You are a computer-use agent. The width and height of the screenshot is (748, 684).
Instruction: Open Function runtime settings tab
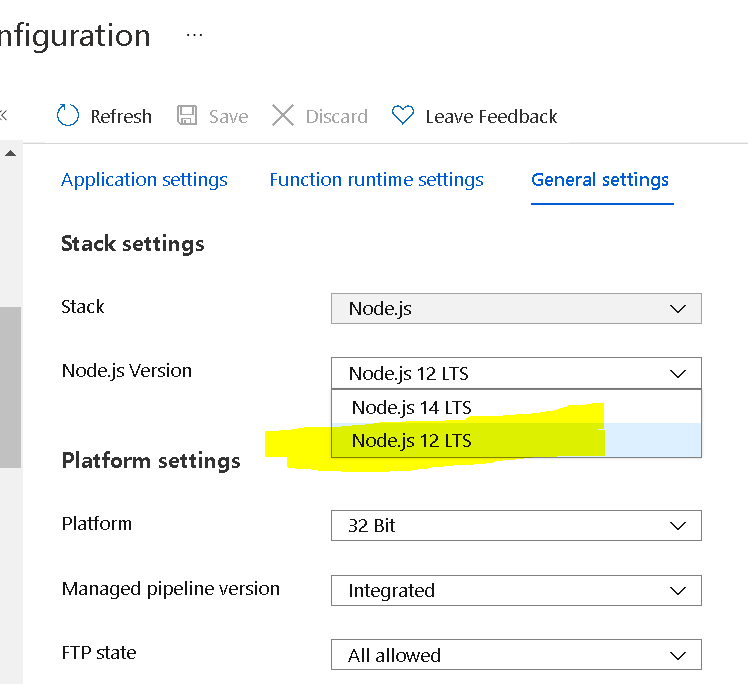pos(376,180)
